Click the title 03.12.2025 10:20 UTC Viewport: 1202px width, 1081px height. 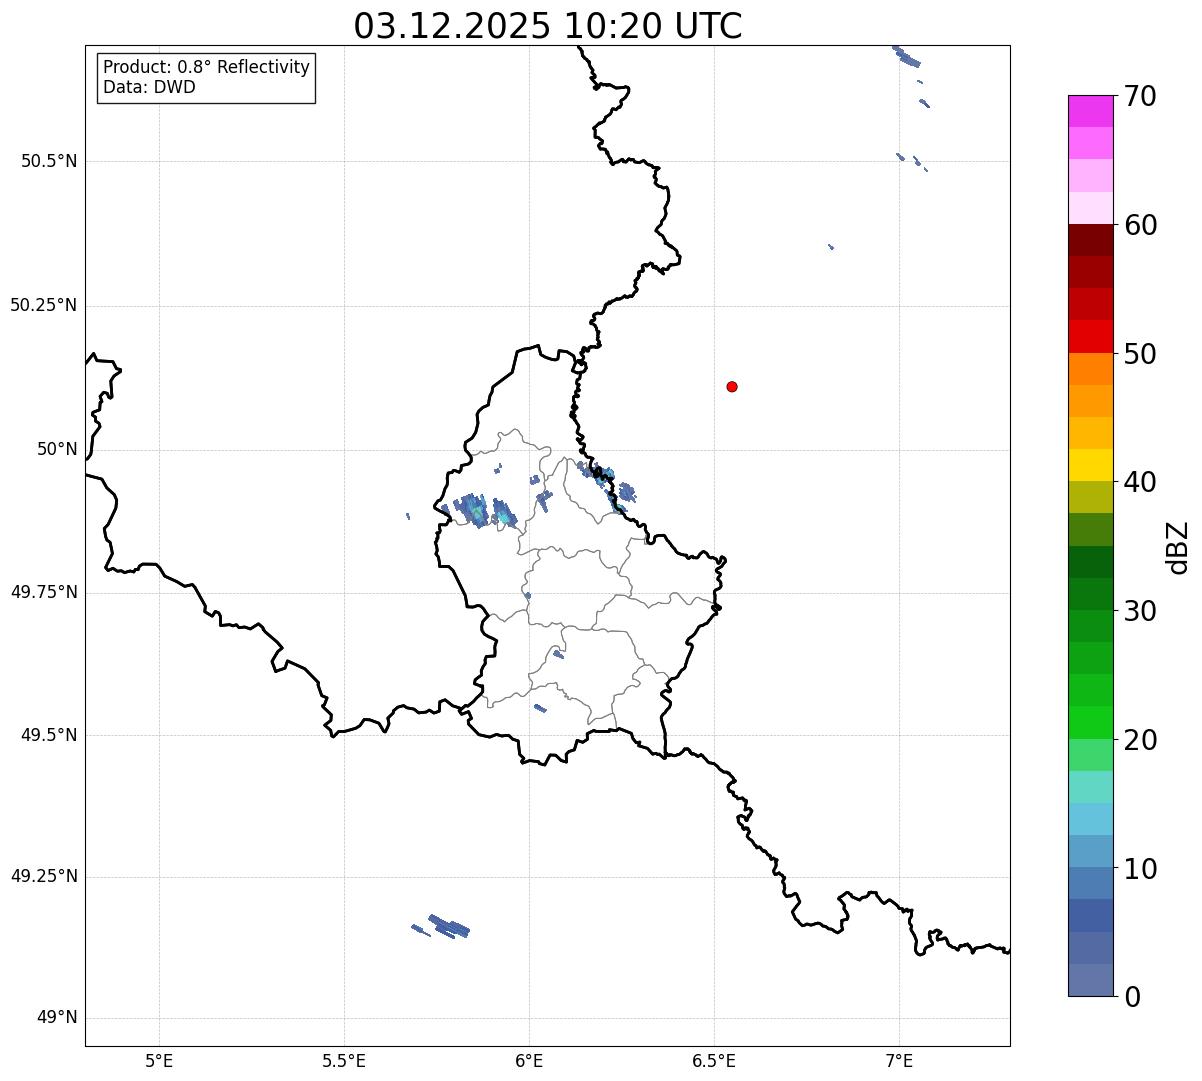point(548,26)
